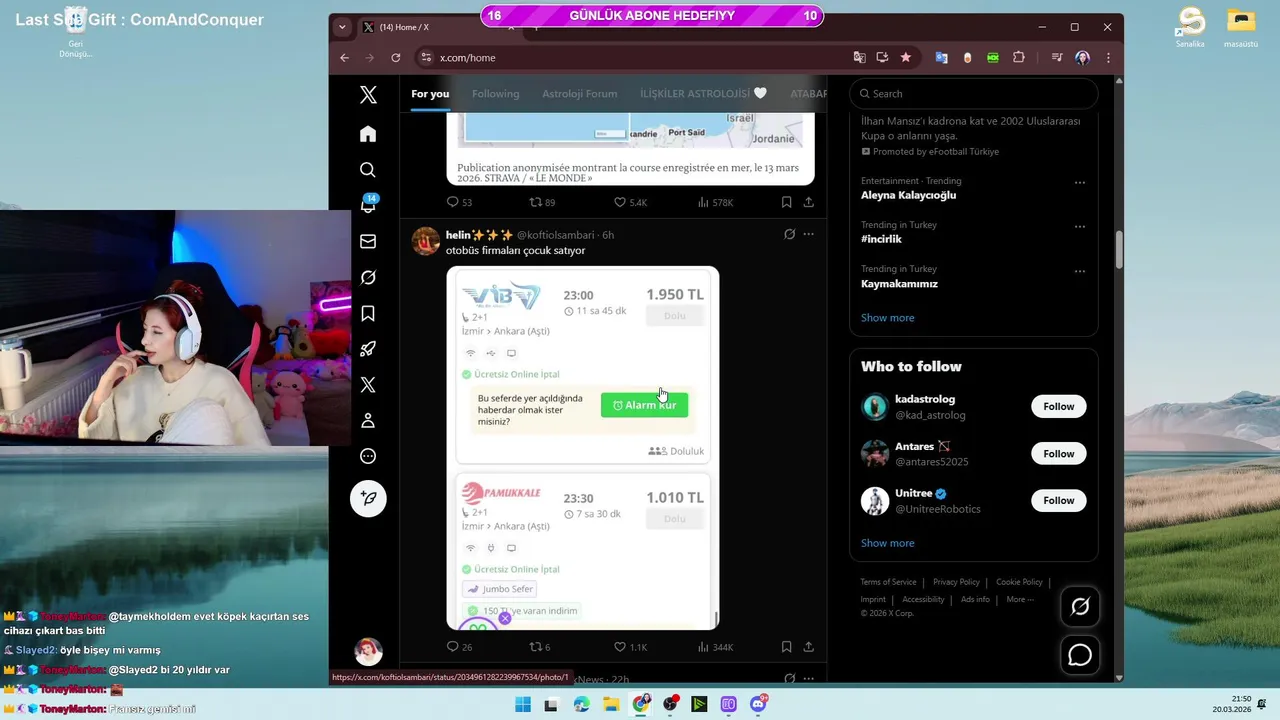
Task: Open more options on helin's post
Action: pyautogui.click(x=808, y=234)
